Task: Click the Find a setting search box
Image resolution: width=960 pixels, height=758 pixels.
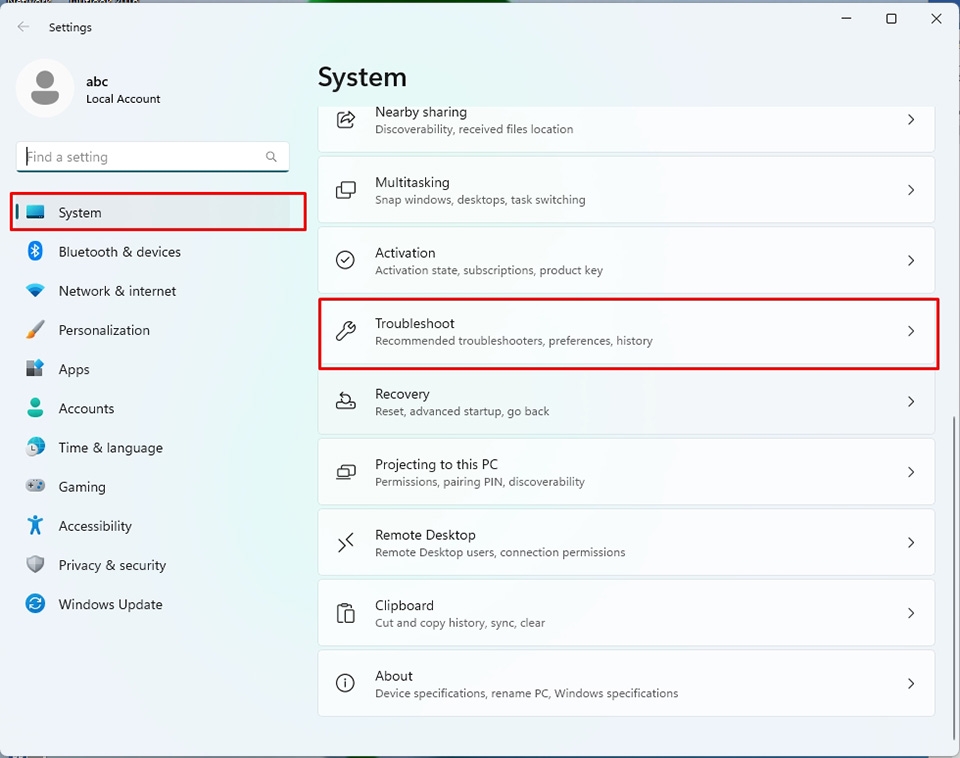Action: (x=152, y=156)
